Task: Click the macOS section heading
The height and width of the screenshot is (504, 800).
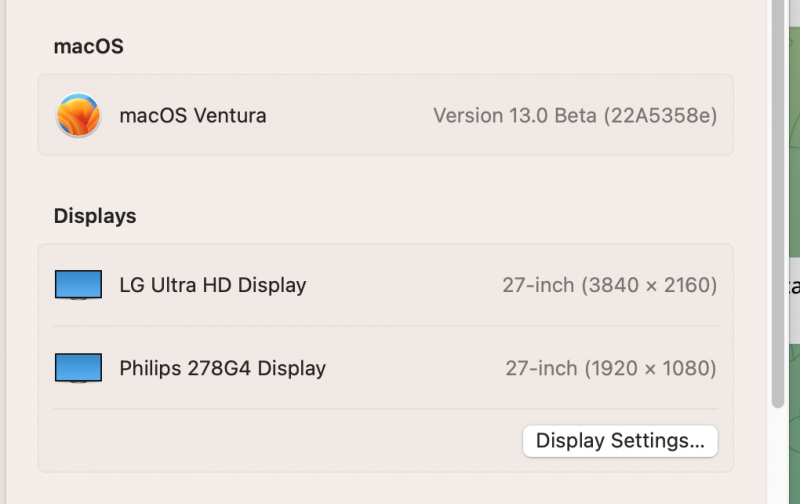Action: (x=88, y=46)
